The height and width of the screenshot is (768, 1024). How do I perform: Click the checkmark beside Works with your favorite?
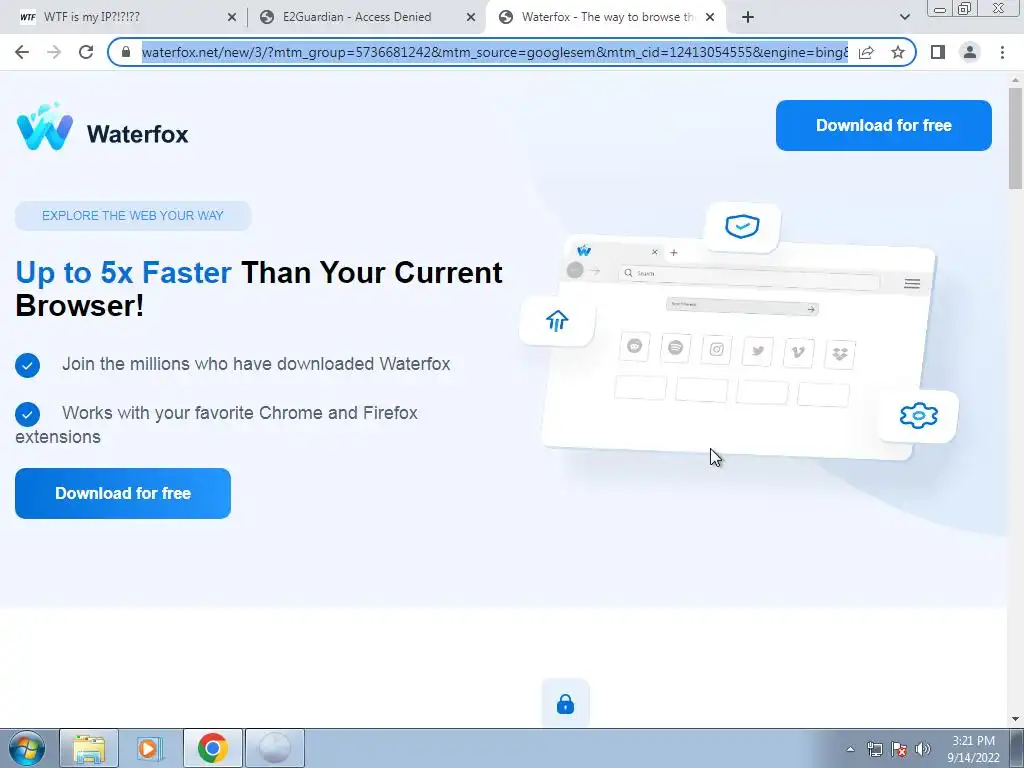(x=27, y=414)
